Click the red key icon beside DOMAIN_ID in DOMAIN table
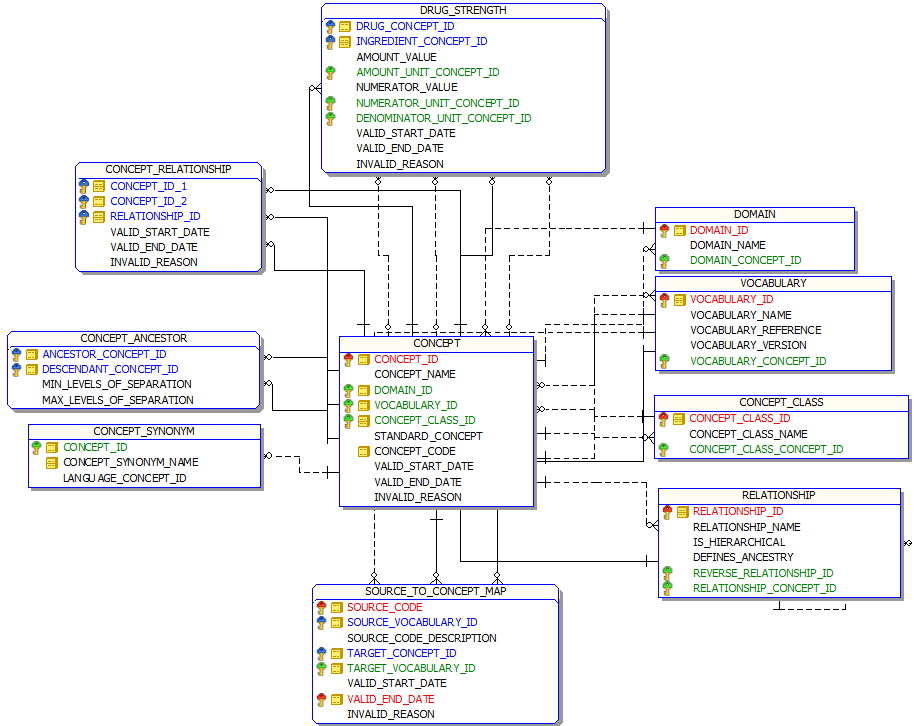 tap(664, 230)
